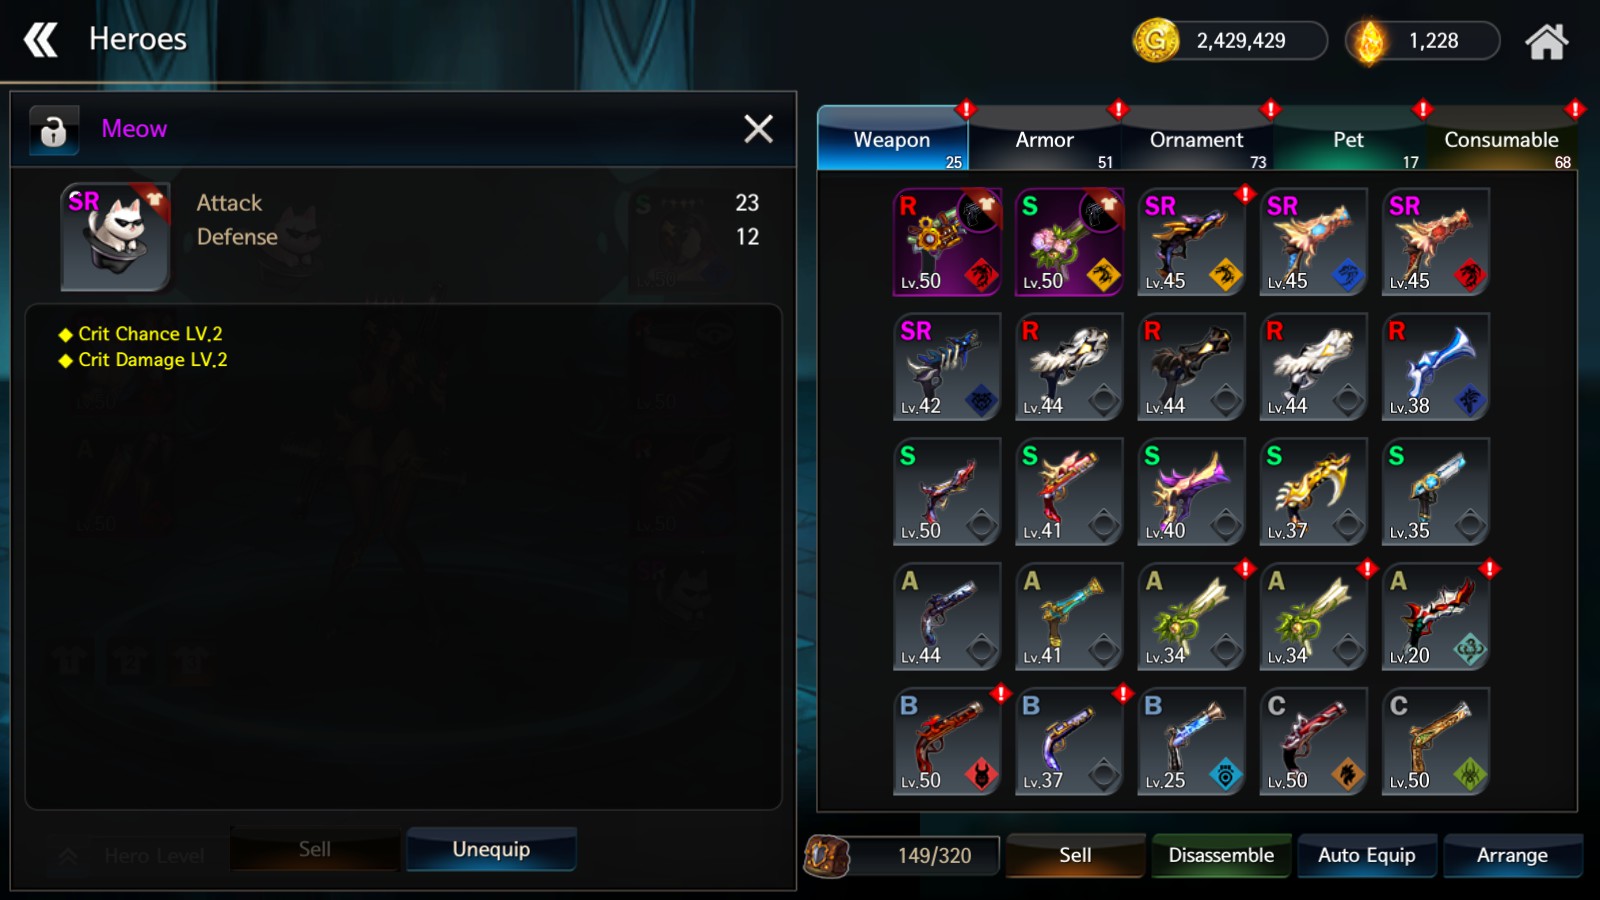Select the Meow cat pet portrait
Screen dimensions: 1600x900
pos(115,237)
